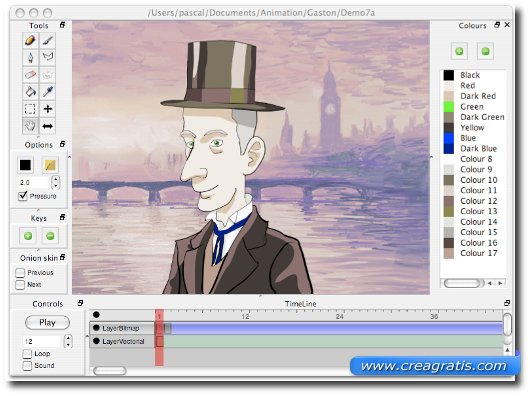Select the LayerVectorial layer
Screen dimensions: 530x396
(x=122, y=341)
